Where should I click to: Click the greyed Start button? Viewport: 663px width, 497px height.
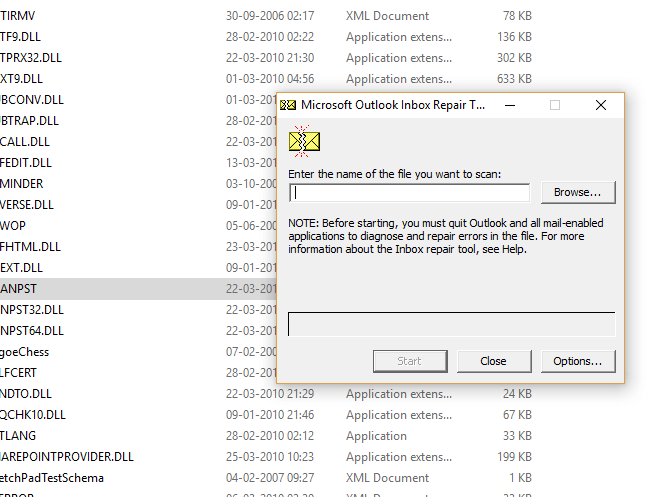(410, 361)
